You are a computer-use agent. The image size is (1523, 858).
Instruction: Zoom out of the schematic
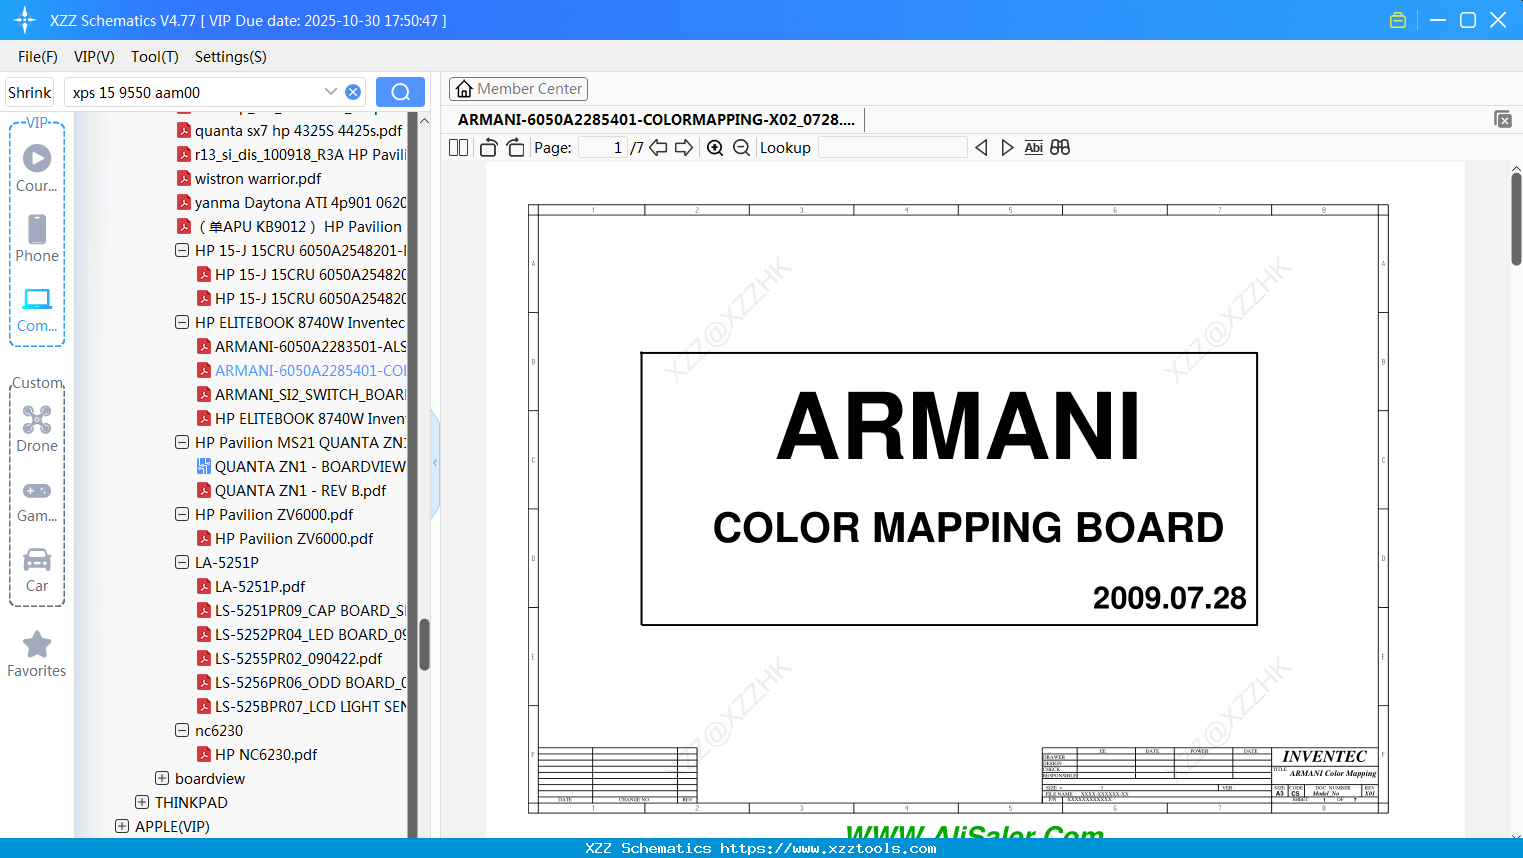pyautogui.click(x=741, y=148)
